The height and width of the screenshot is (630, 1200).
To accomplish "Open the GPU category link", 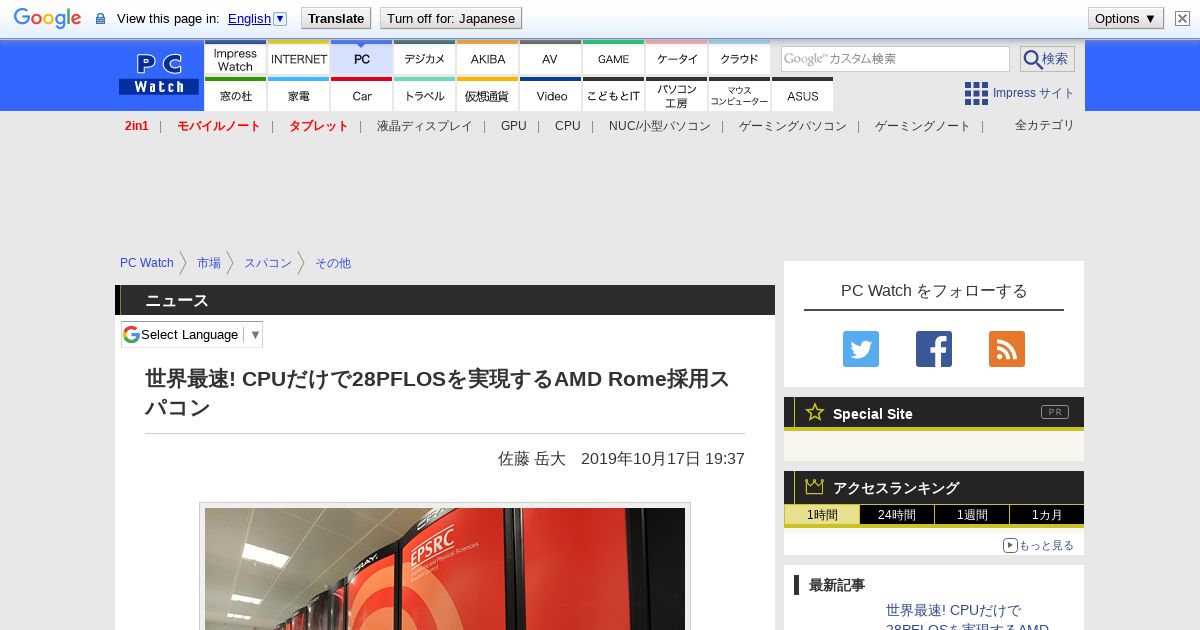I will [514, 126].
